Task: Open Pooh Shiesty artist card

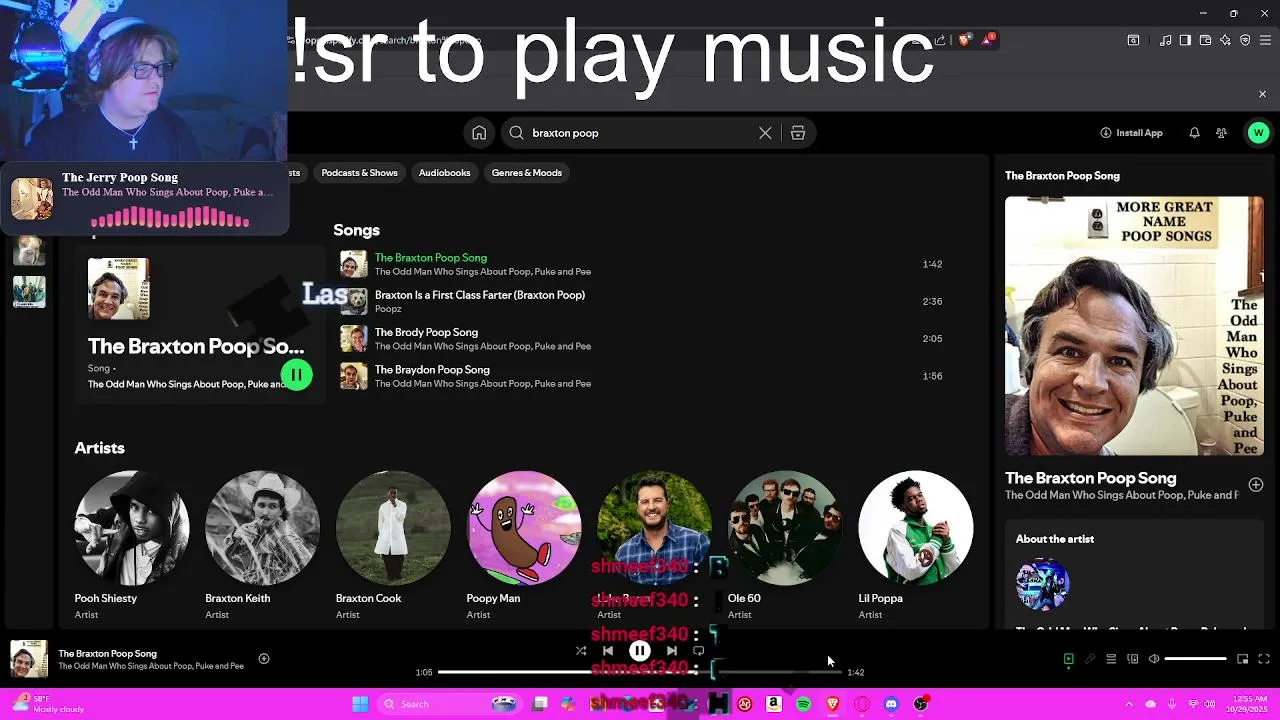Action: point(131,546)
